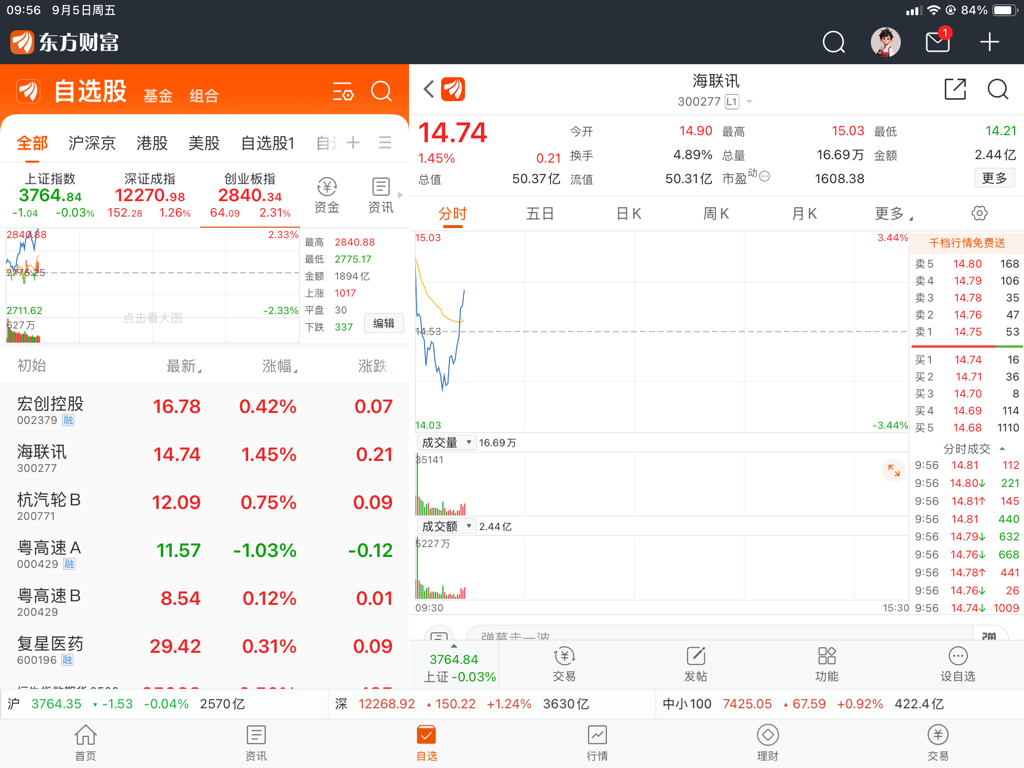The height and width of the screenshot is (768, 1024).
Task: Focus the 弹幕走一波 comment input
Action: tap(718, 635)
